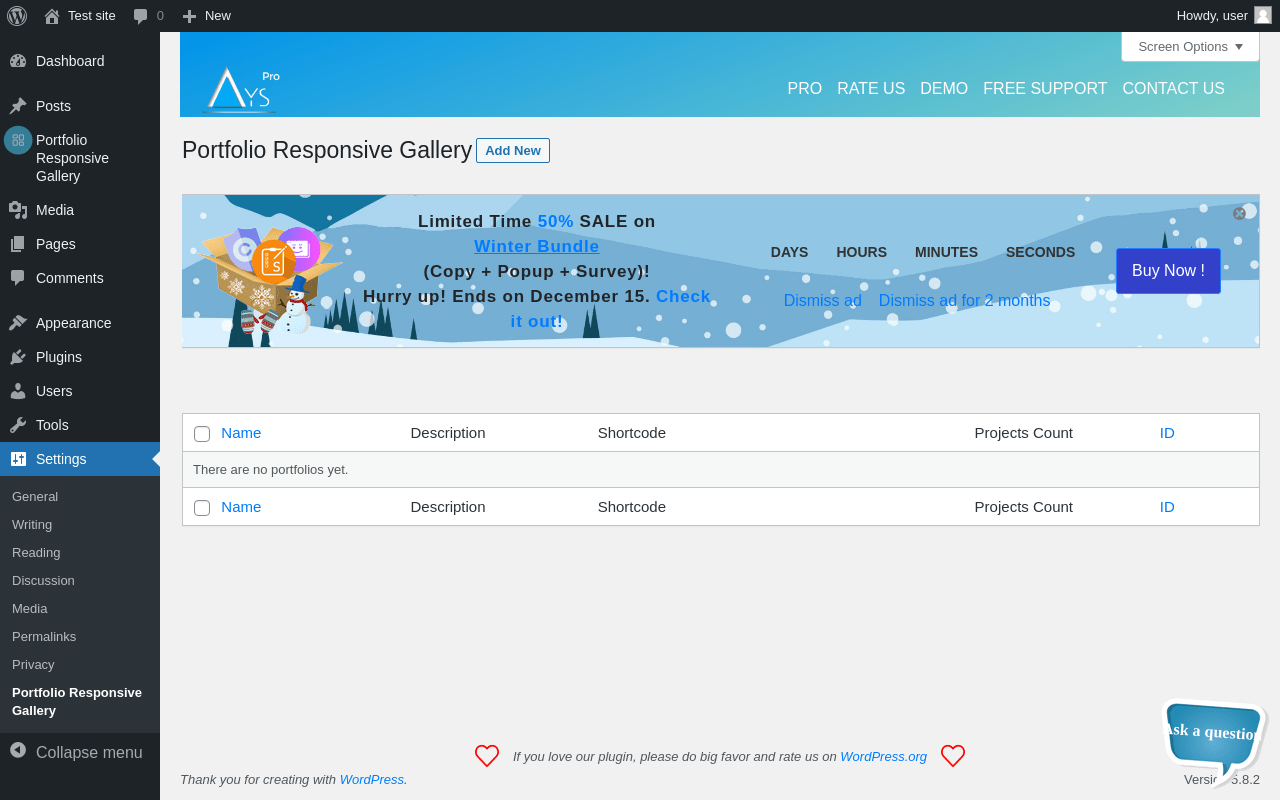The width and height of the screenshot is (1280, 800).
Task: Open Portfolio Responsive Gallery settings submenu item
Action: [x=77, y=701]
